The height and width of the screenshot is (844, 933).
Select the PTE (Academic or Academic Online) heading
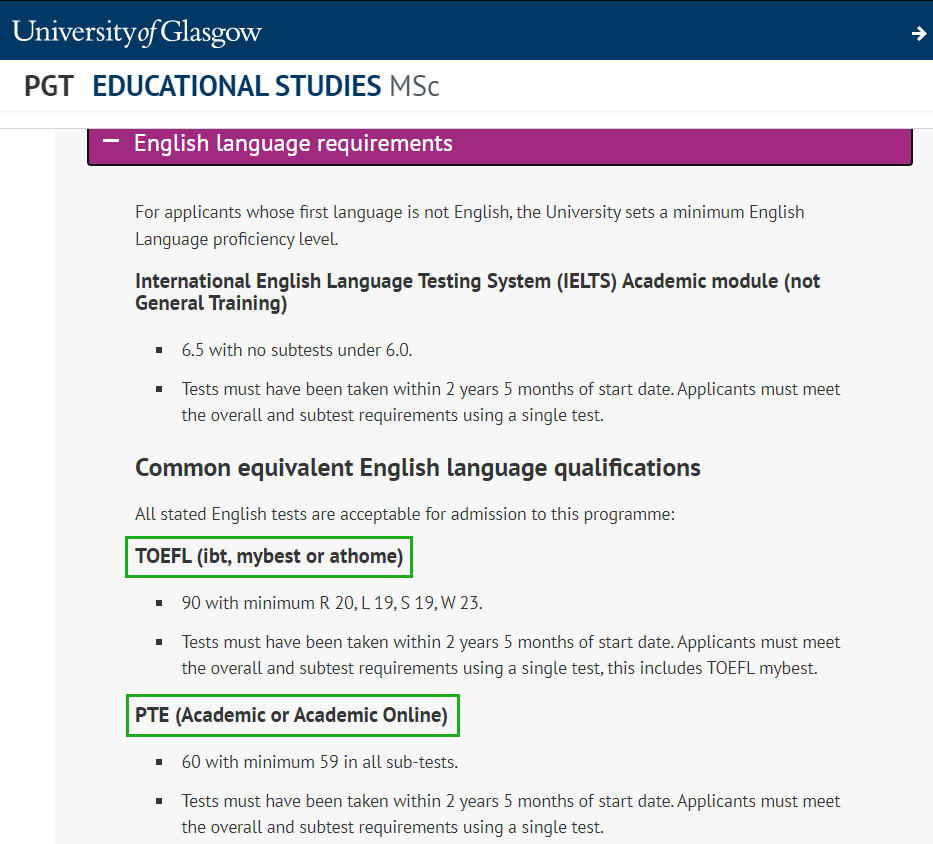coord(291,715)
